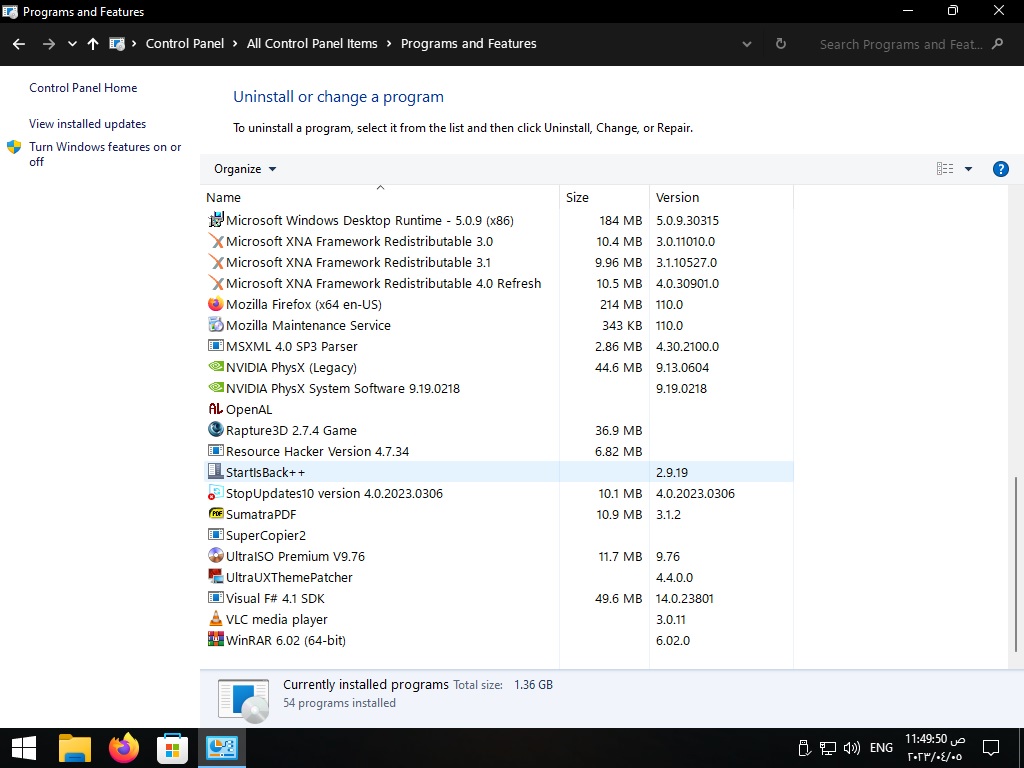Click the 'SumatraPDF' name text
Image resolution: width=1024 pixels, height=768 pixels.
point(261,514)
